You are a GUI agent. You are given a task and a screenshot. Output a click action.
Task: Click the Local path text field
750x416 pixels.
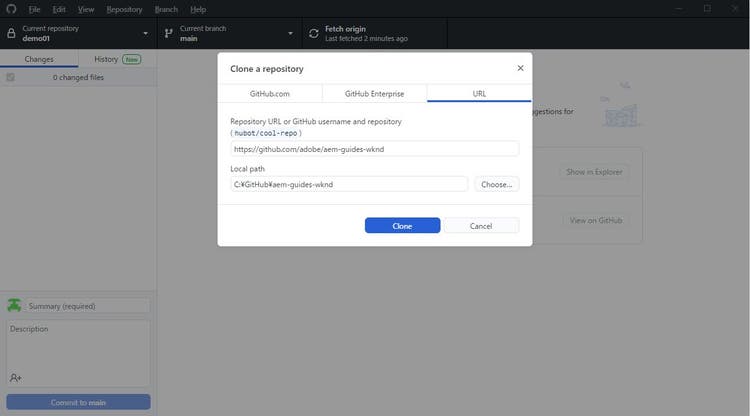click(x=349, y=184)
